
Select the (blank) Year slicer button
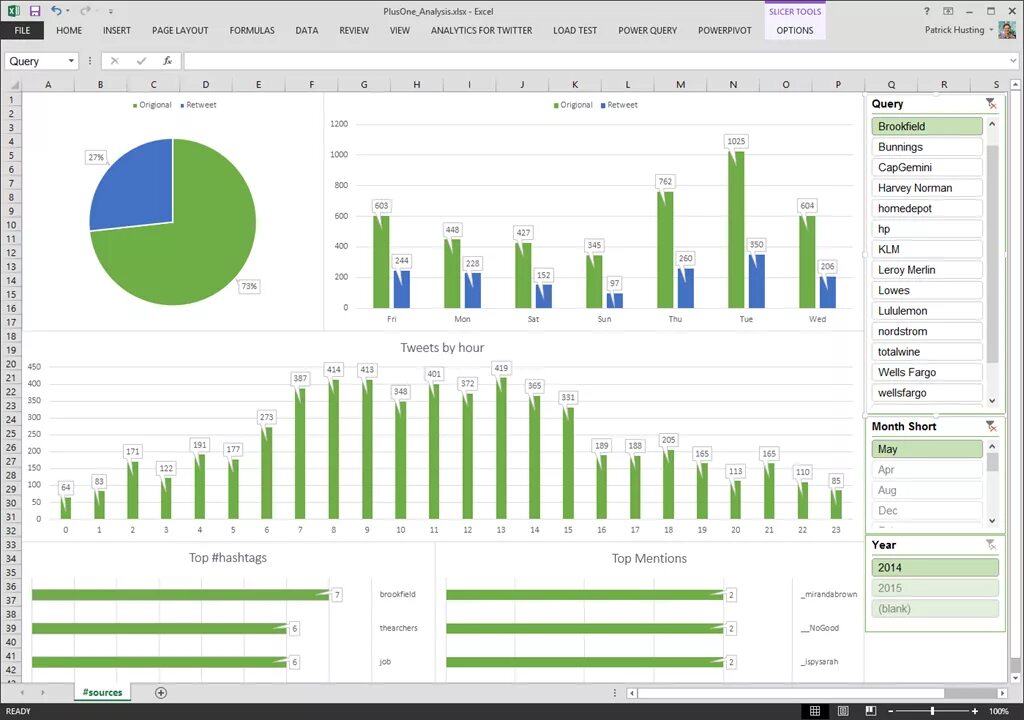[x=935, y=609]
